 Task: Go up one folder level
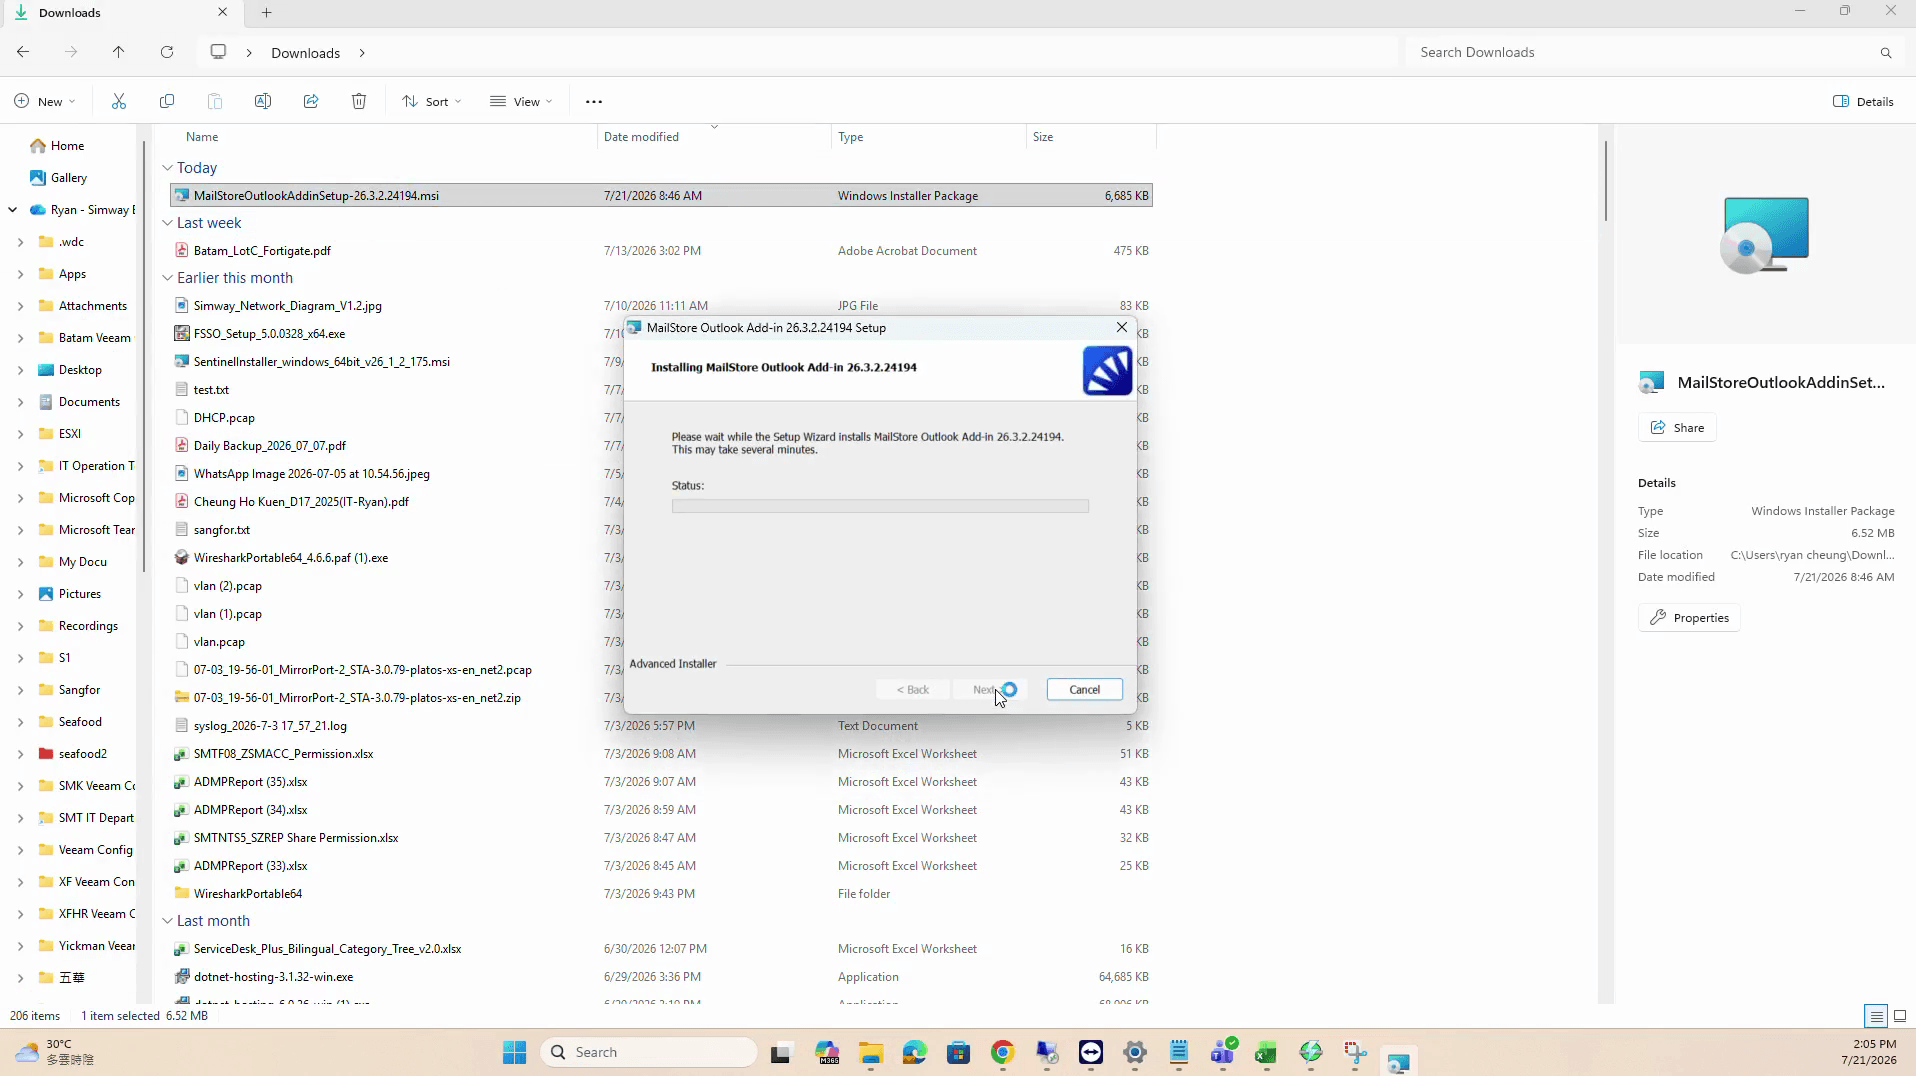119,52
